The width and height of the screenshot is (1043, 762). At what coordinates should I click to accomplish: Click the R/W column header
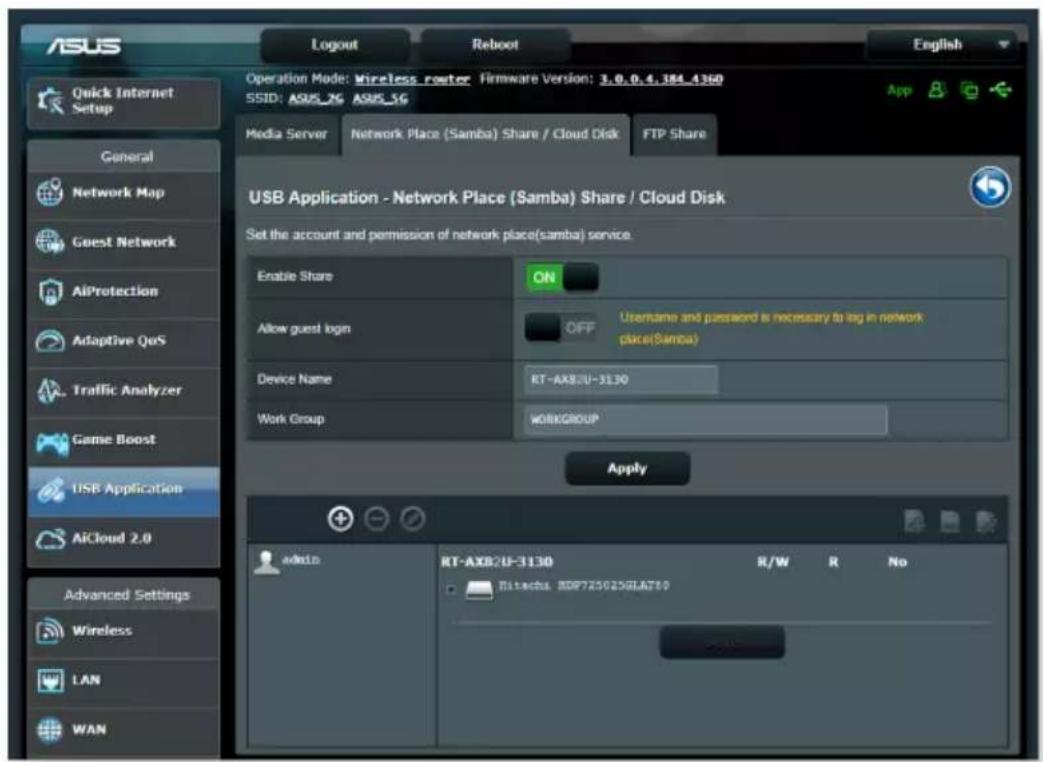coord(773,562)
